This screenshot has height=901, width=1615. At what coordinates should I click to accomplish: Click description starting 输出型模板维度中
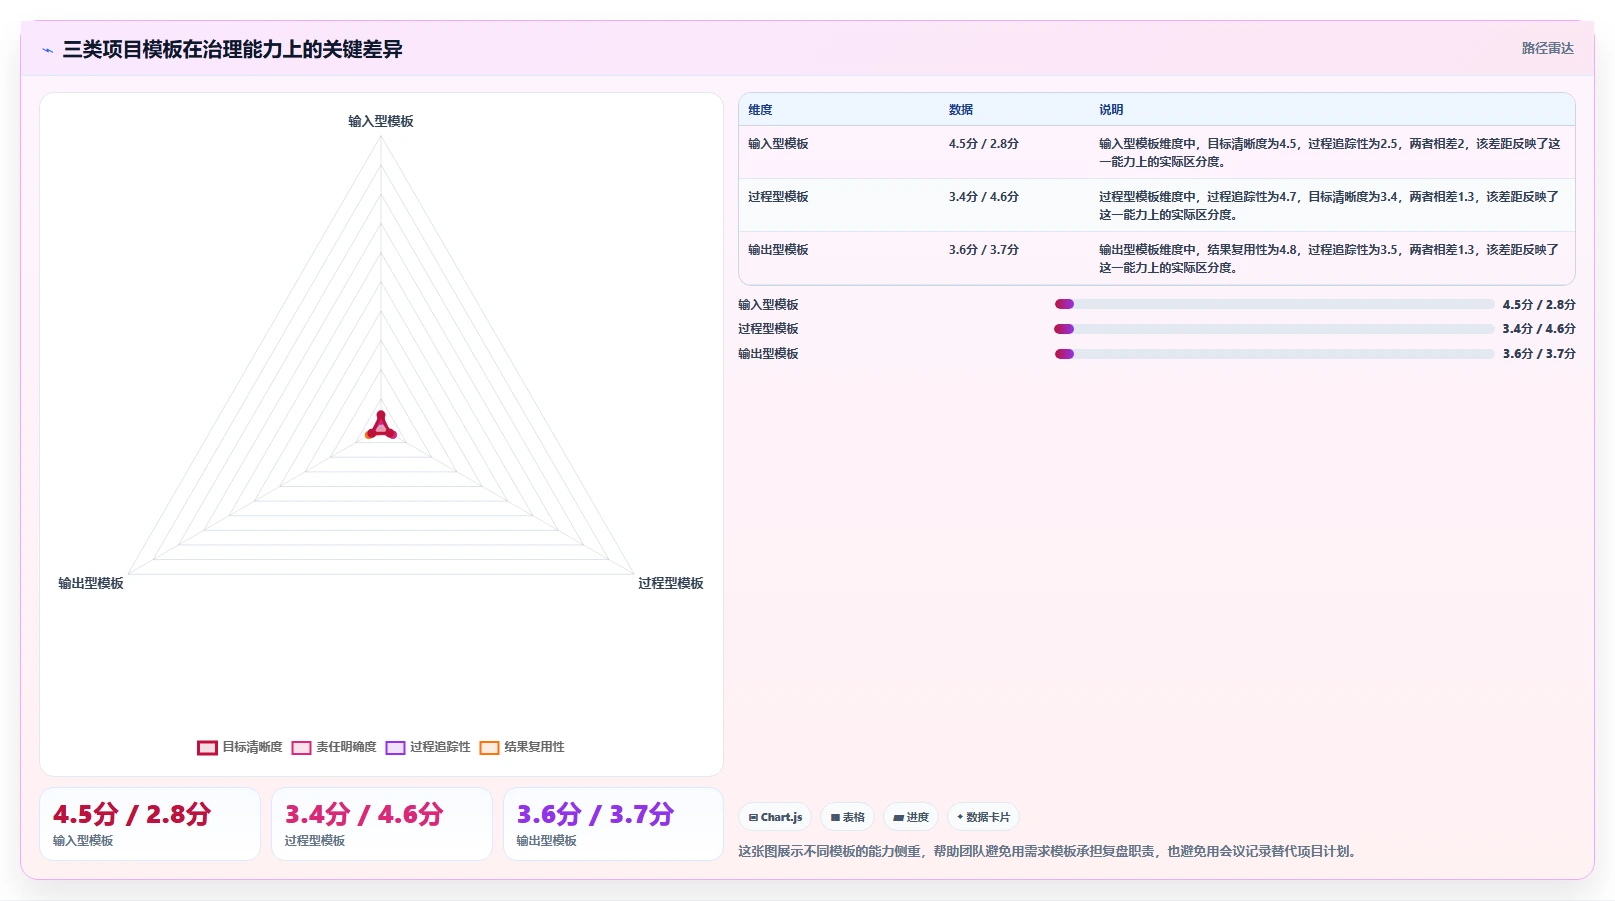(1330, 259)
